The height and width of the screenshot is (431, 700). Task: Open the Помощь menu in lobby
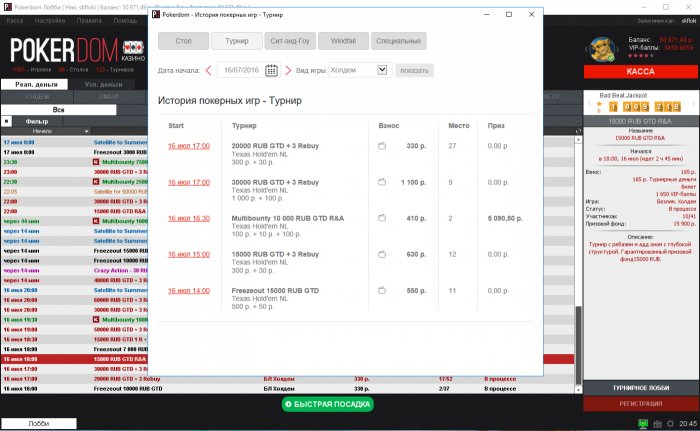pyautogui.click(x=125, y=21)
